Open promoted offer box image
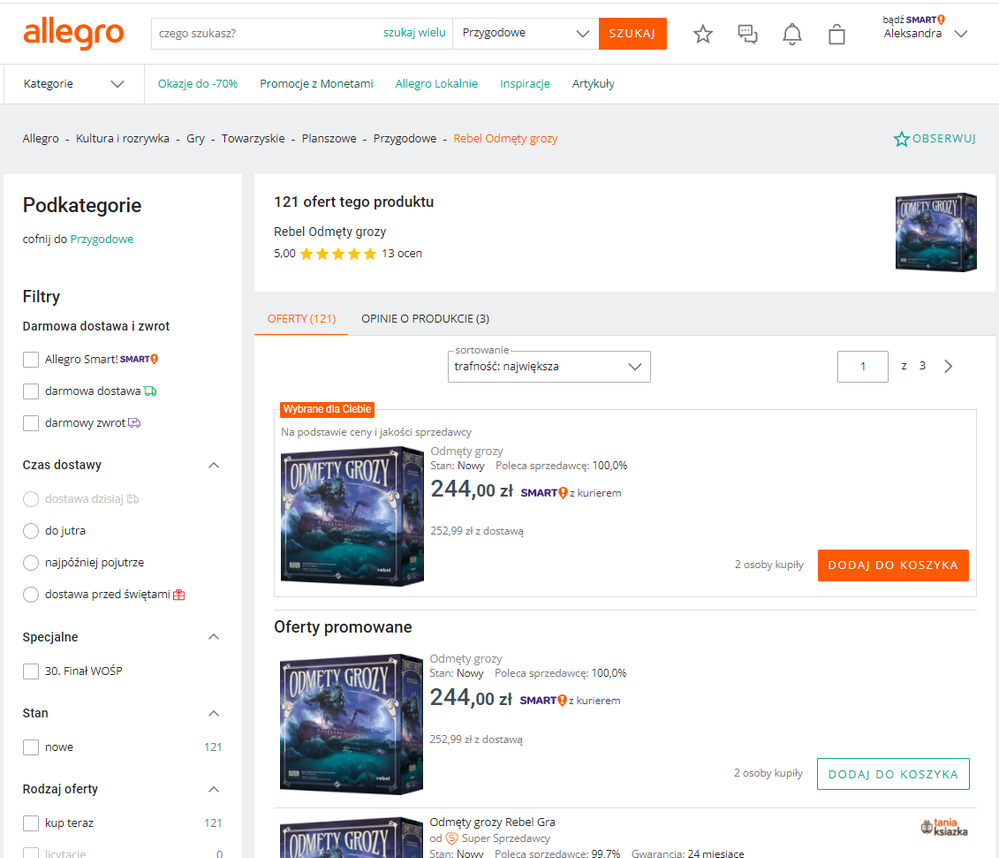Viewport: 999px width, 858px height. click(352, 725)
